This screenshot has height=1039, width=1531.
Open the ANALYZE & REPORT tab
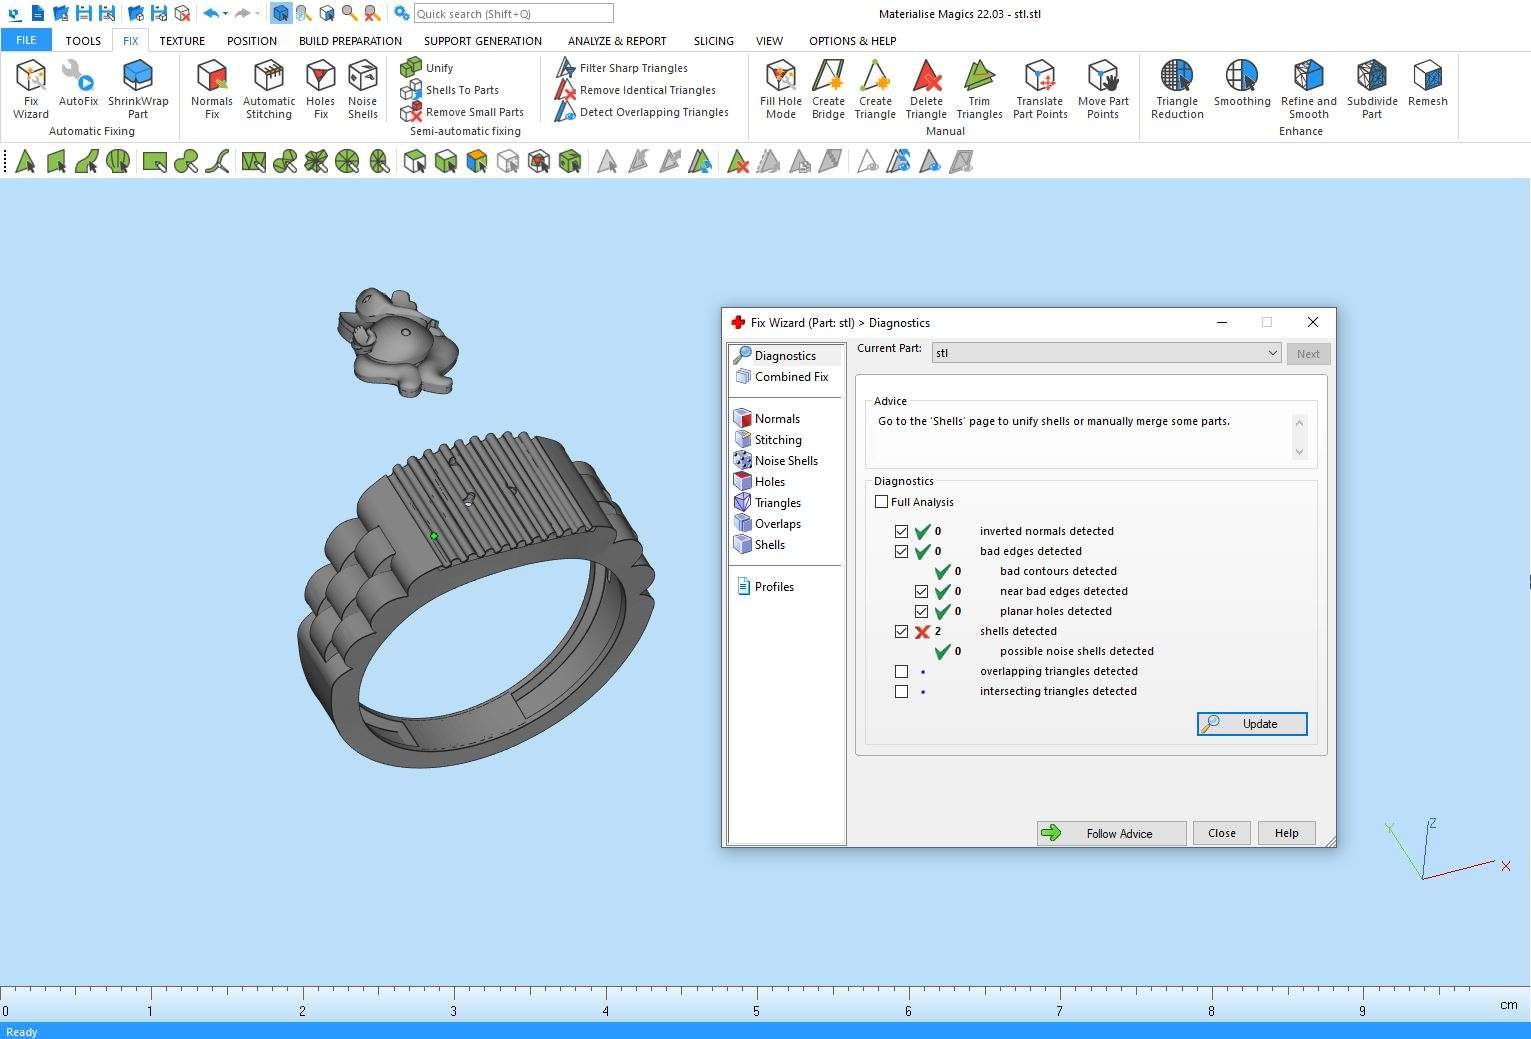617,41
